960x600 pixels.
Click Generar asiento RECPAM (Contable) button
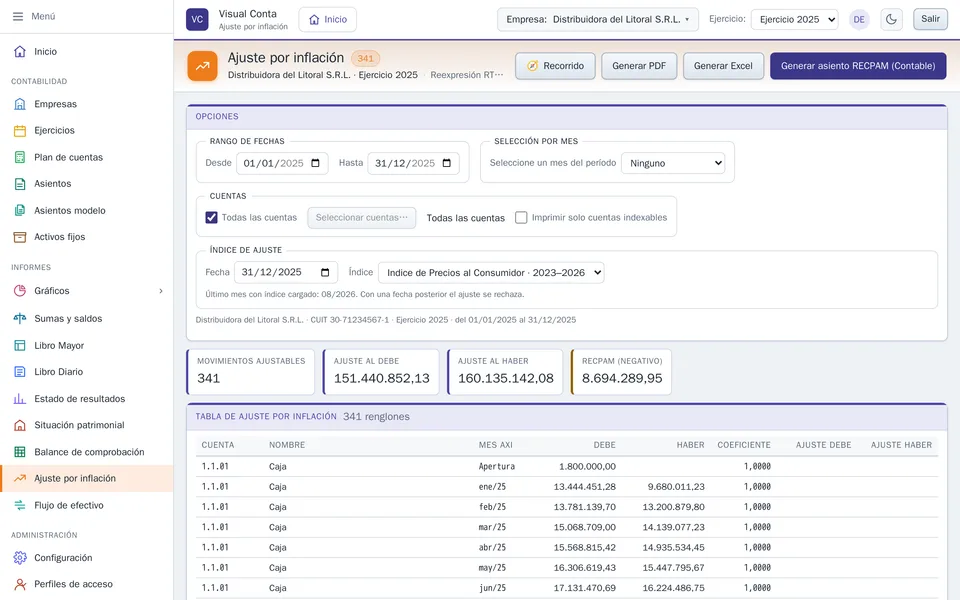click(858, 66)
